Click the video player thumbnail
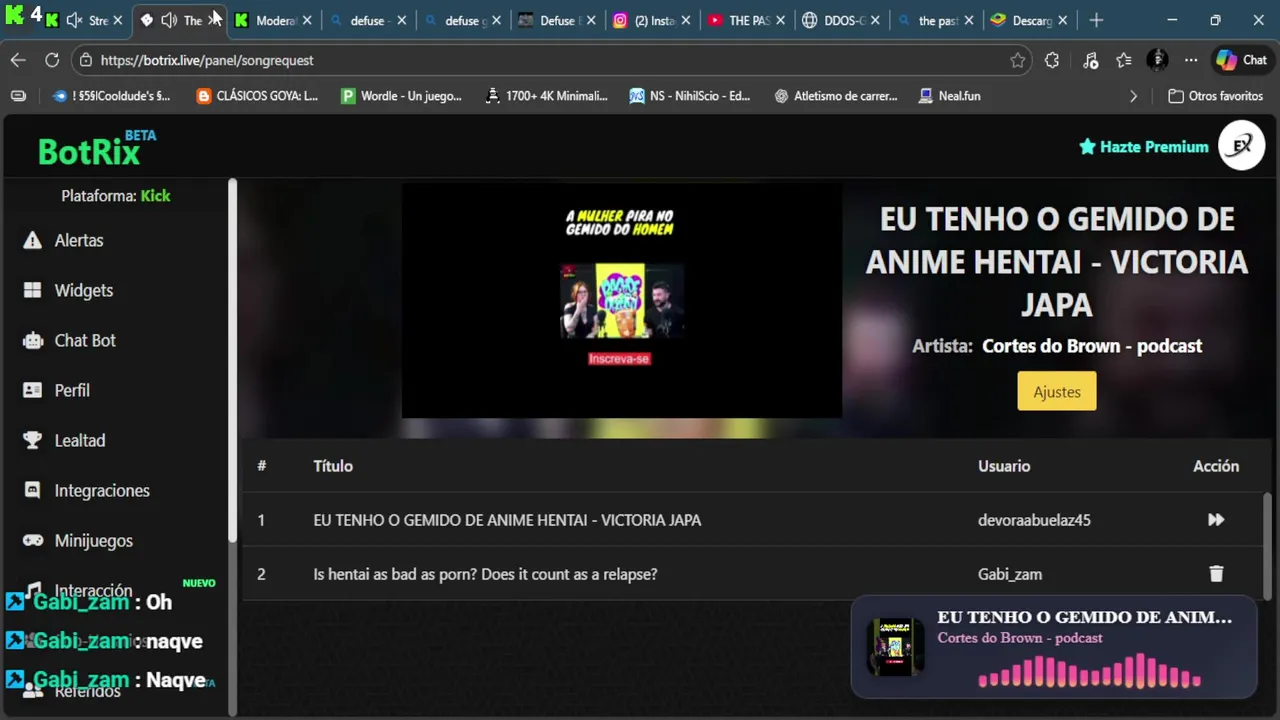Screen dimensions: 1280x720 pyautogui.click(x=621, y=300)
